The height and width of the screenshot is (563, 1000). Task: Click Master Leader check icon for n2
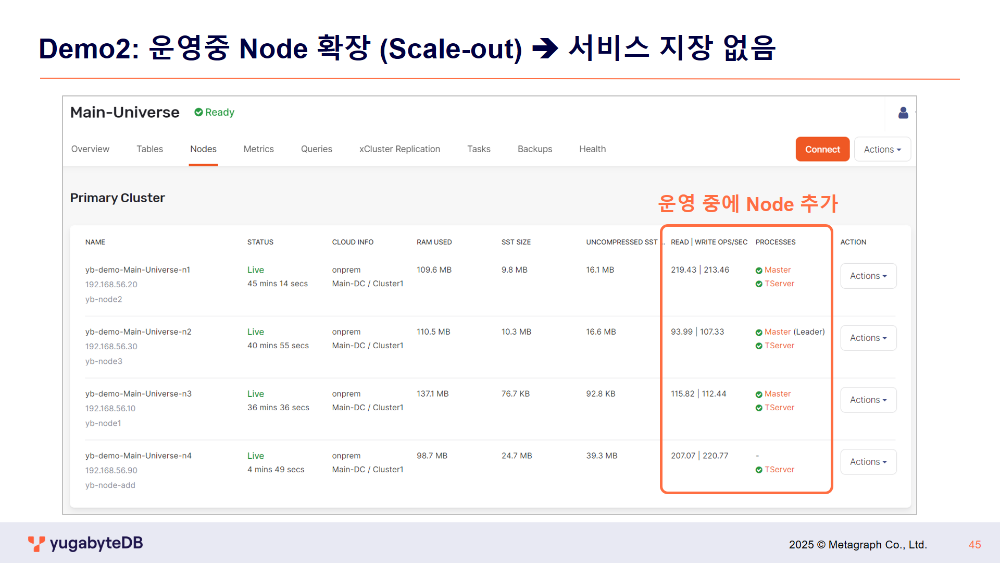759,332
